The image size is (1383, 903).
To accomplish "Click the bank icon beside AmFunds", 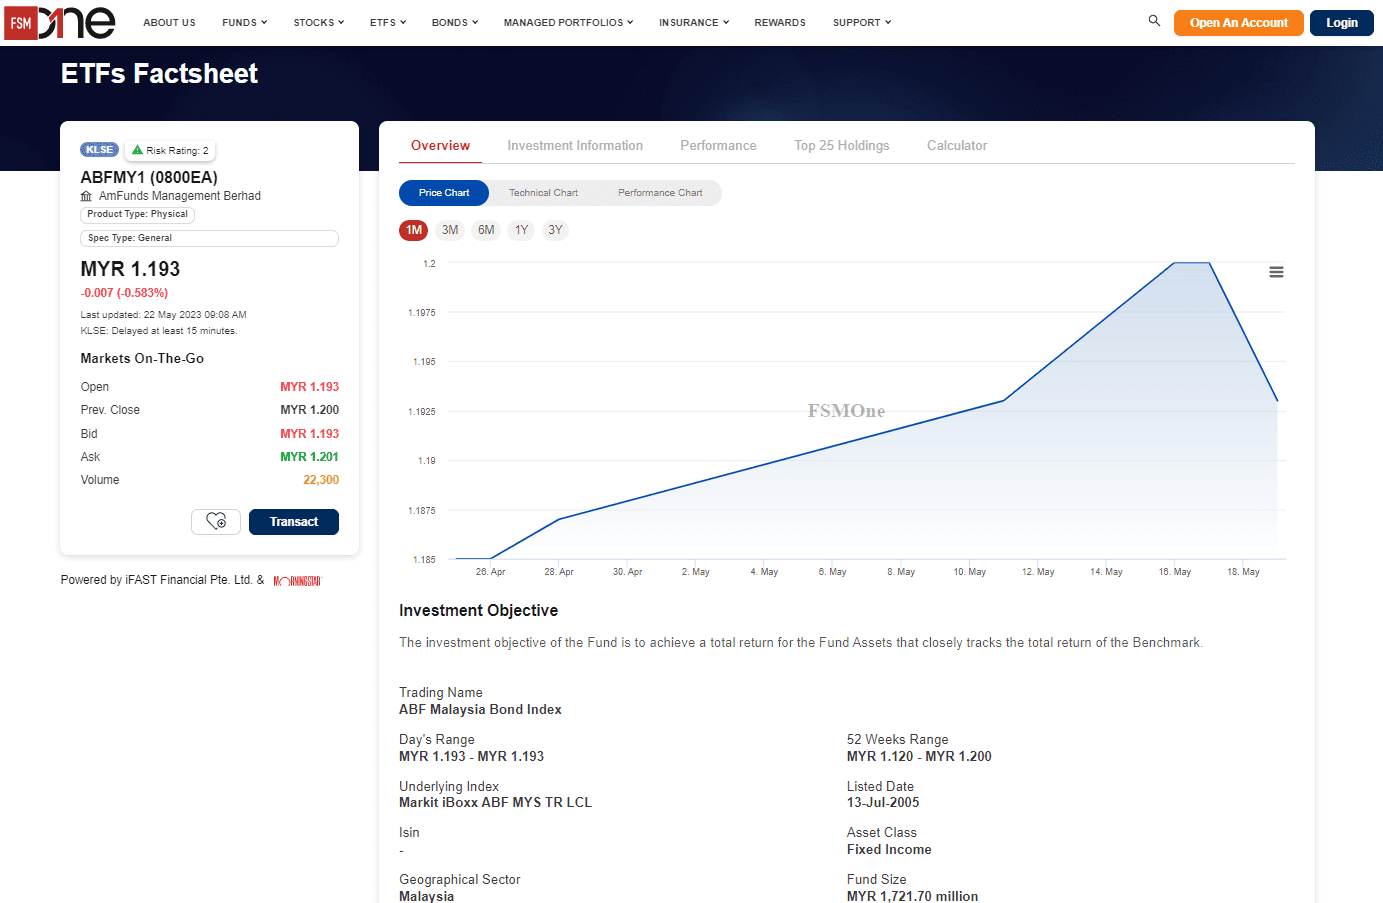I will [x=86, y=196].
